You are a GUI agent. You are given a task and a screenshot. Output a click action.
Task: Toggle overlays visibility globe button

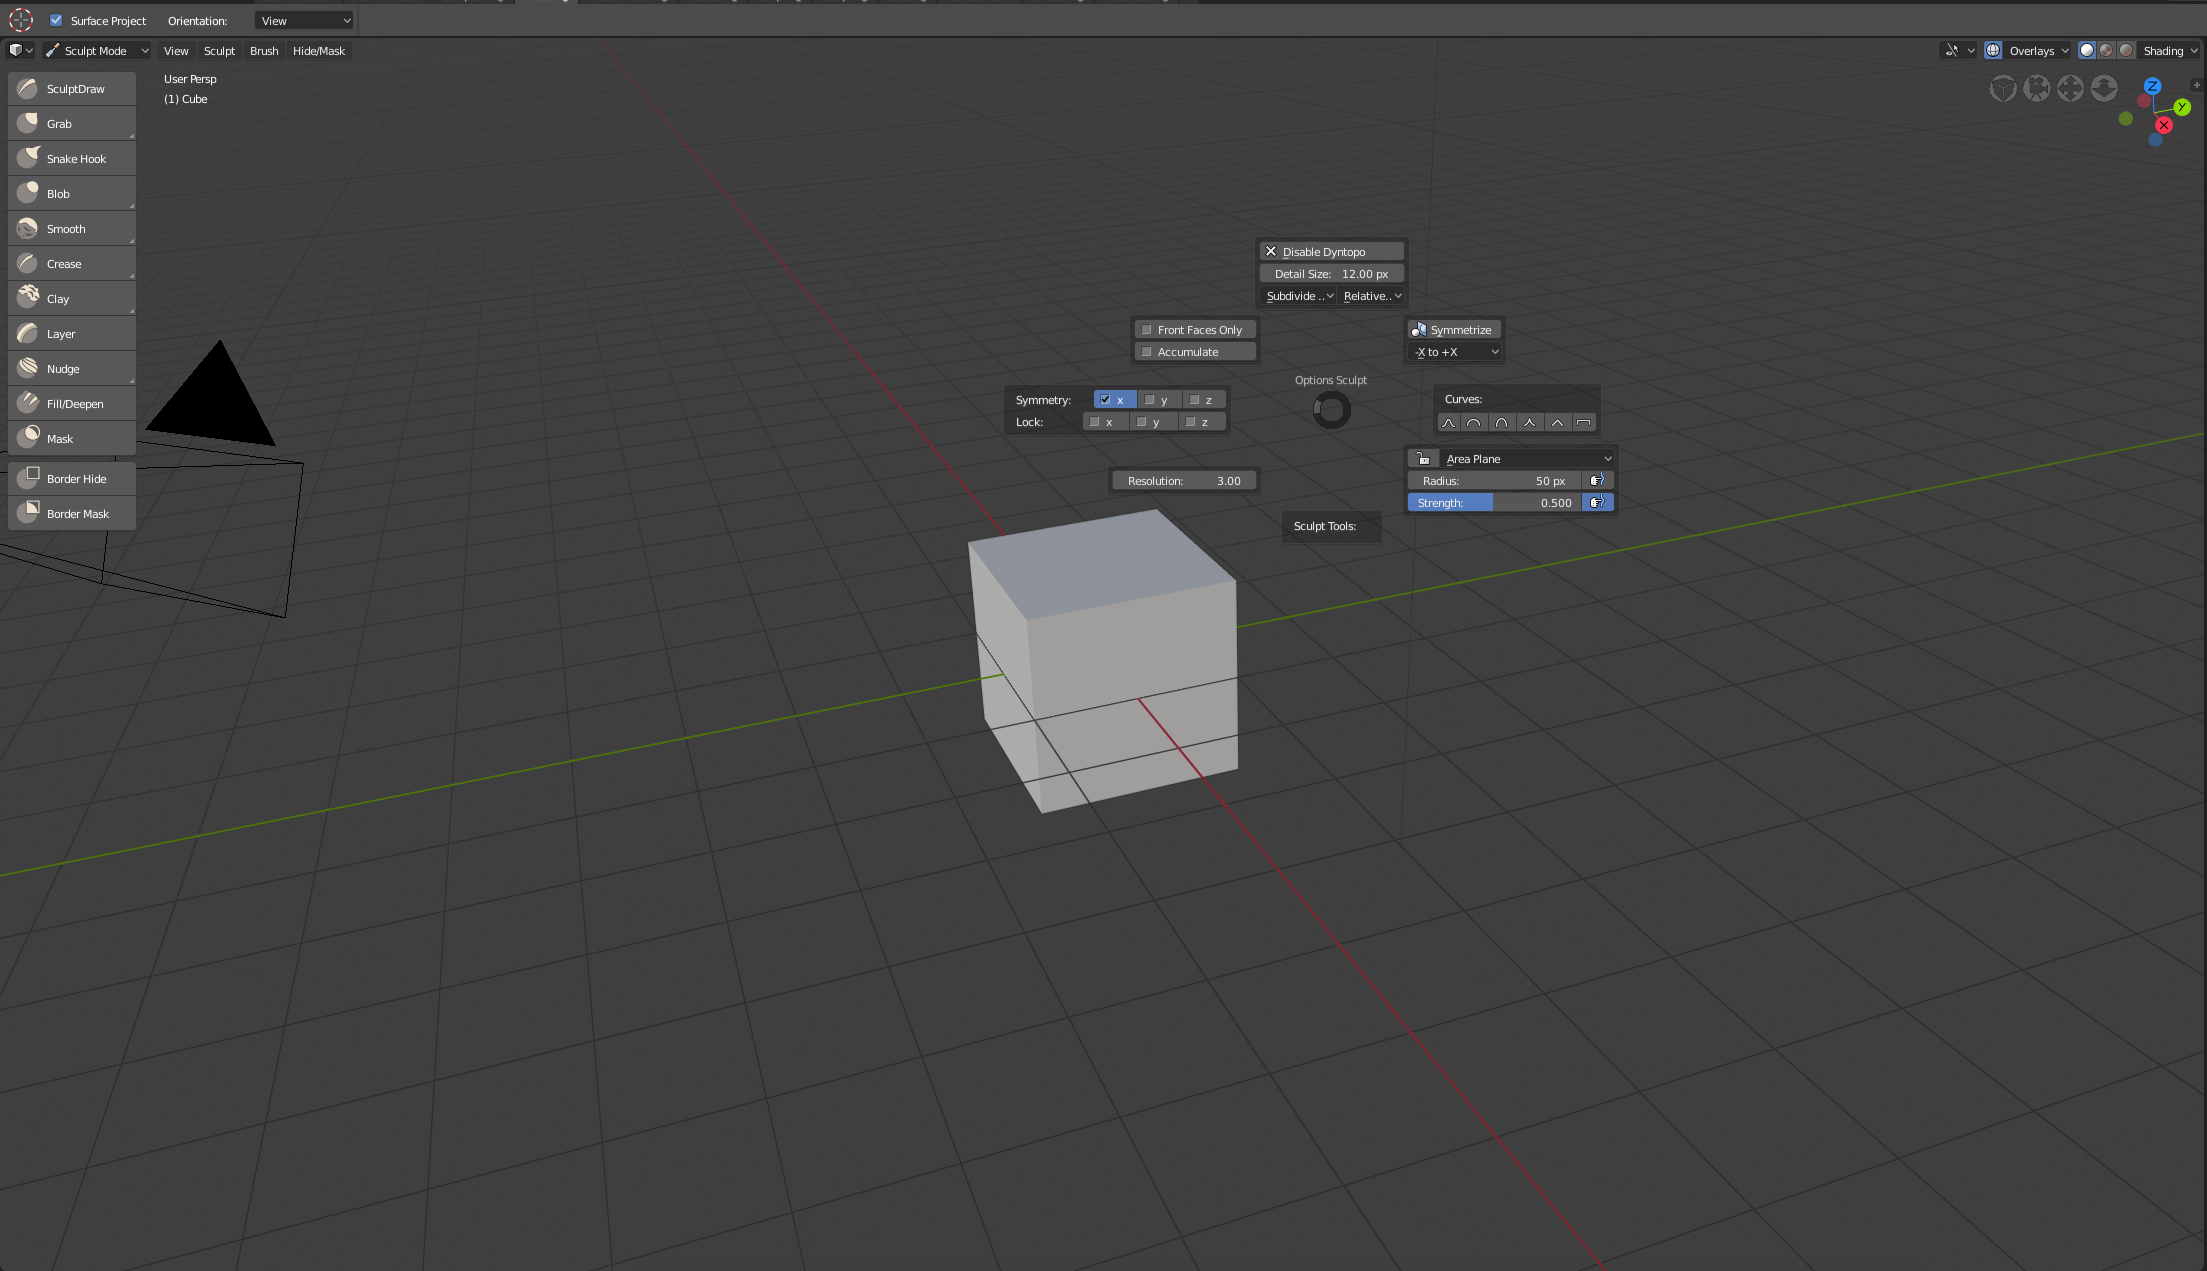[1993, 50]
